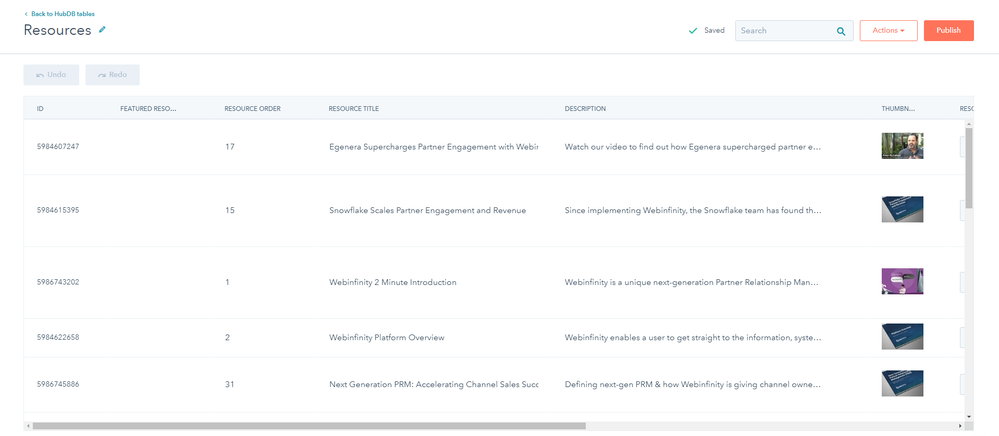Select resource order cell 31
Image resolution: width=999 pixels, height=436 pixels.
point(230,384)
